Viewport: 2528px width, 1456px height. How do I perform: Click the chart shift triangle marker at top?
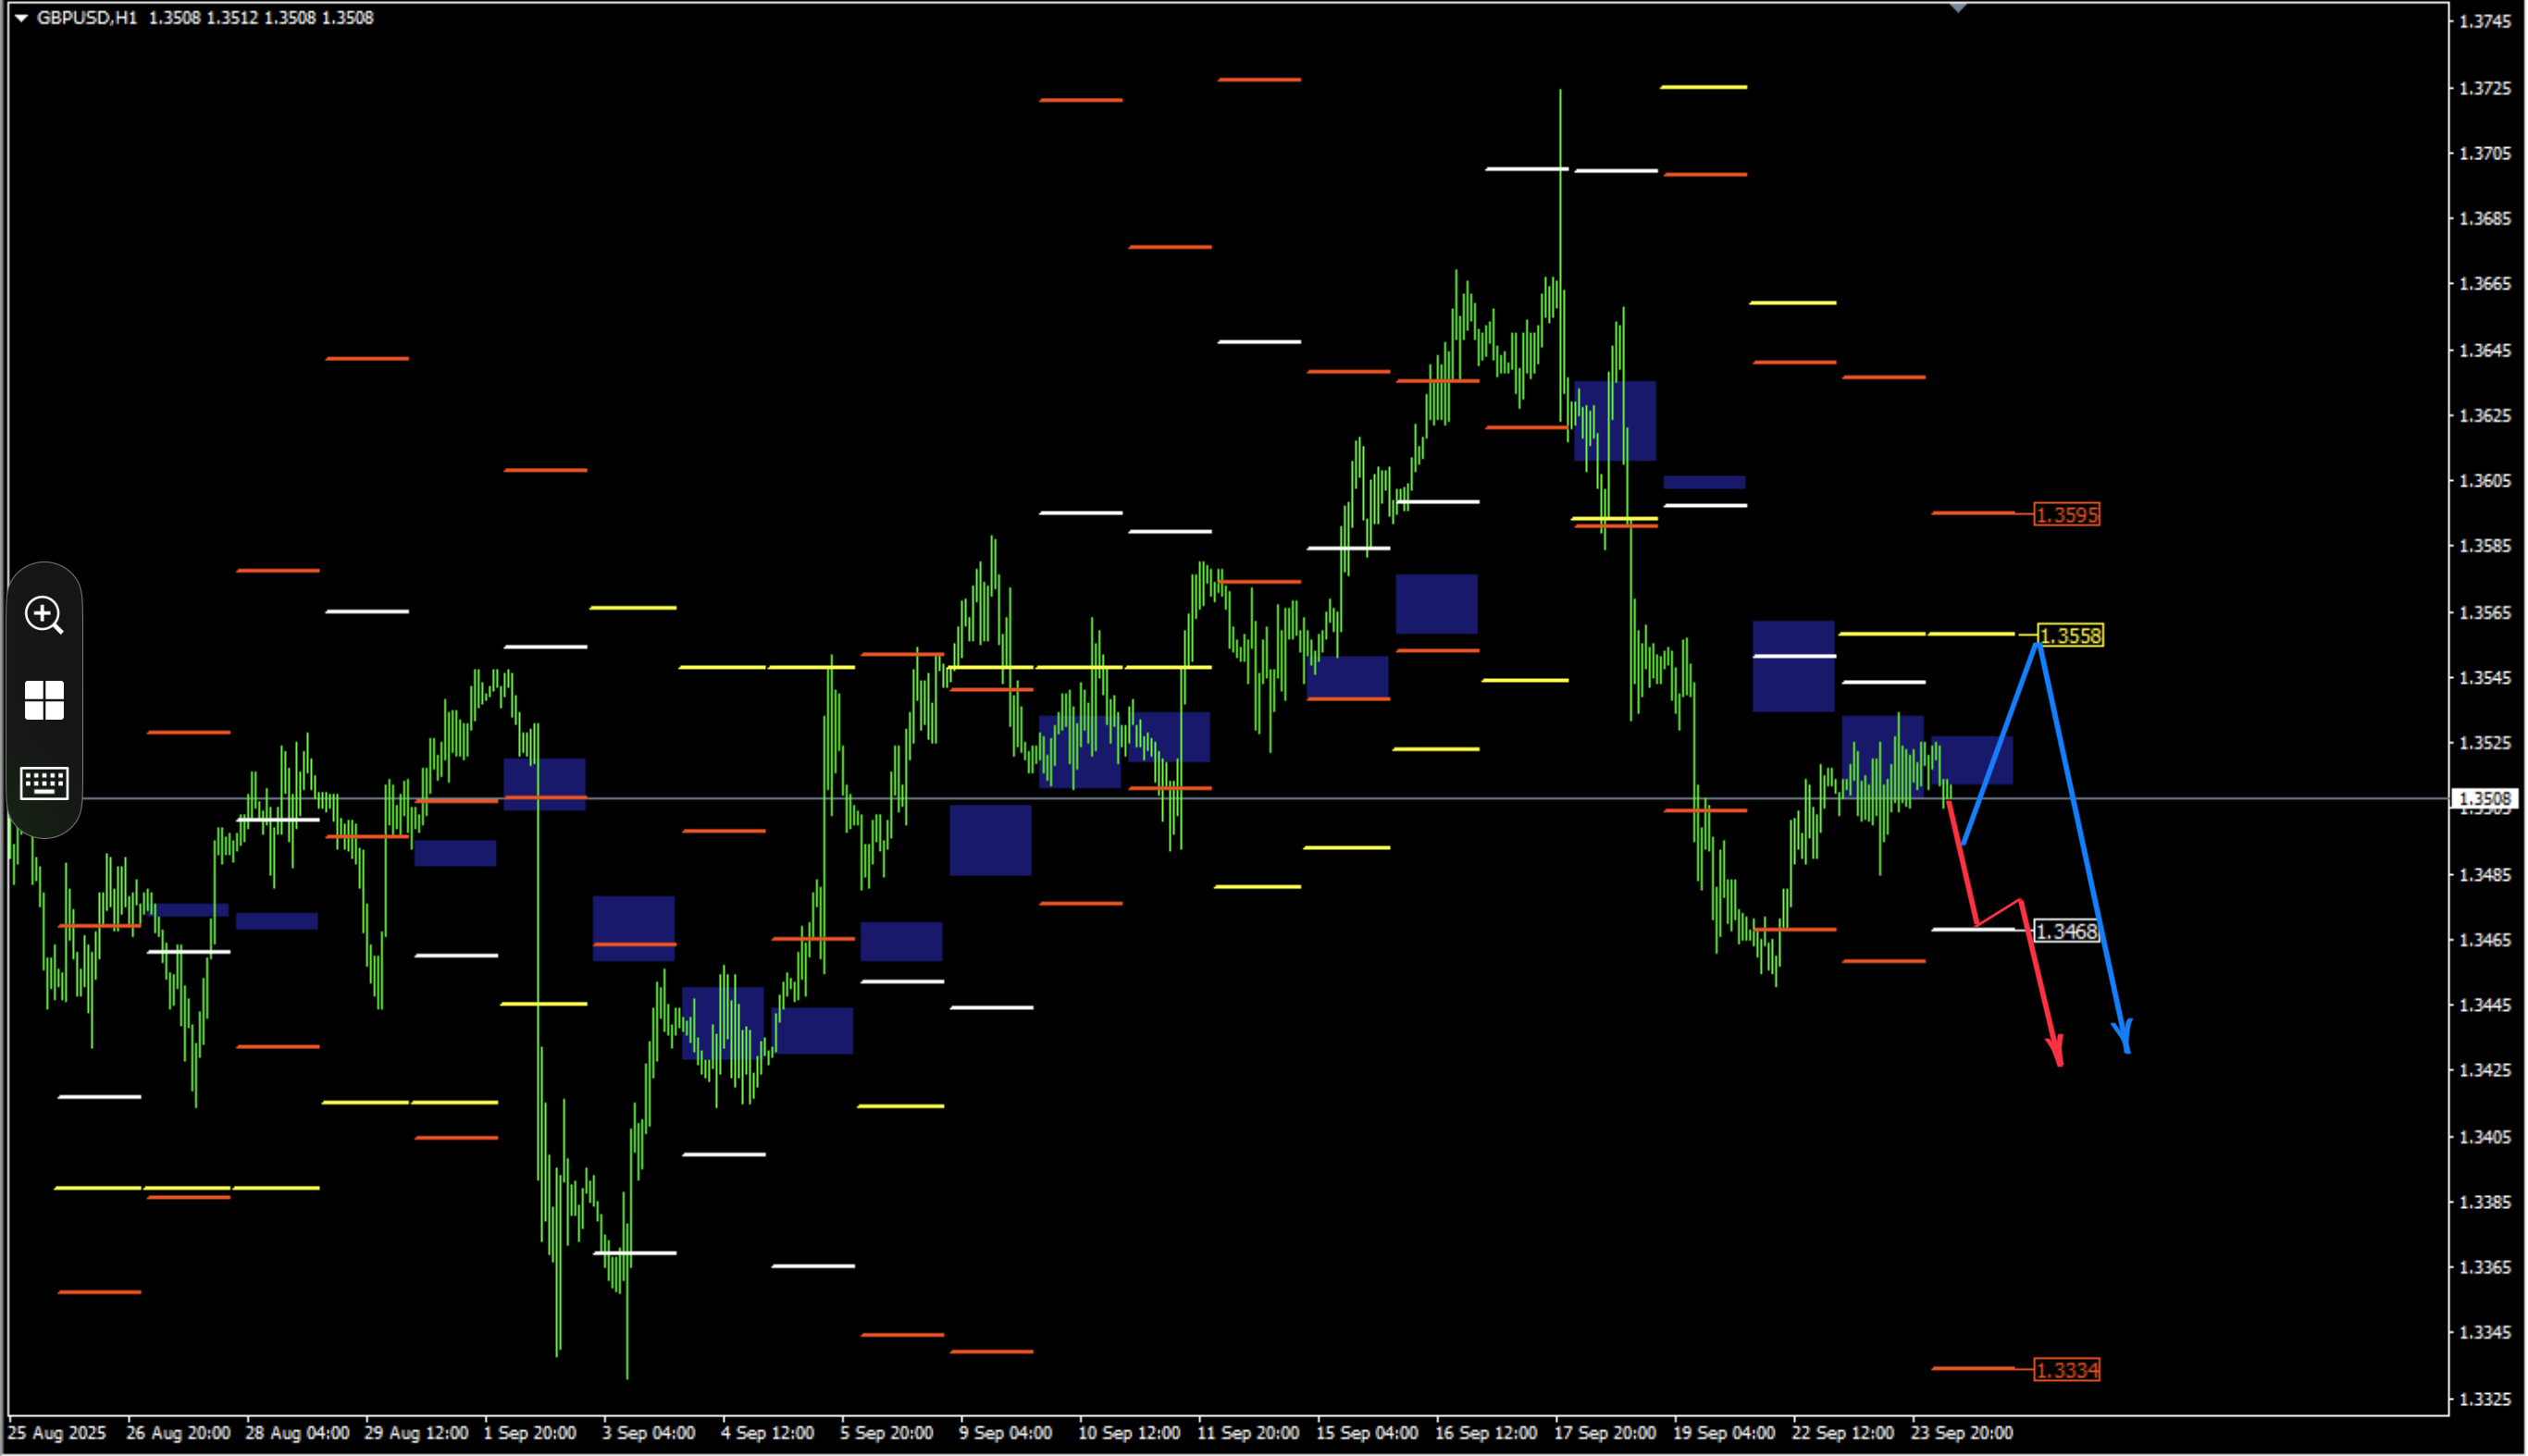click(x=1958, y=7)
